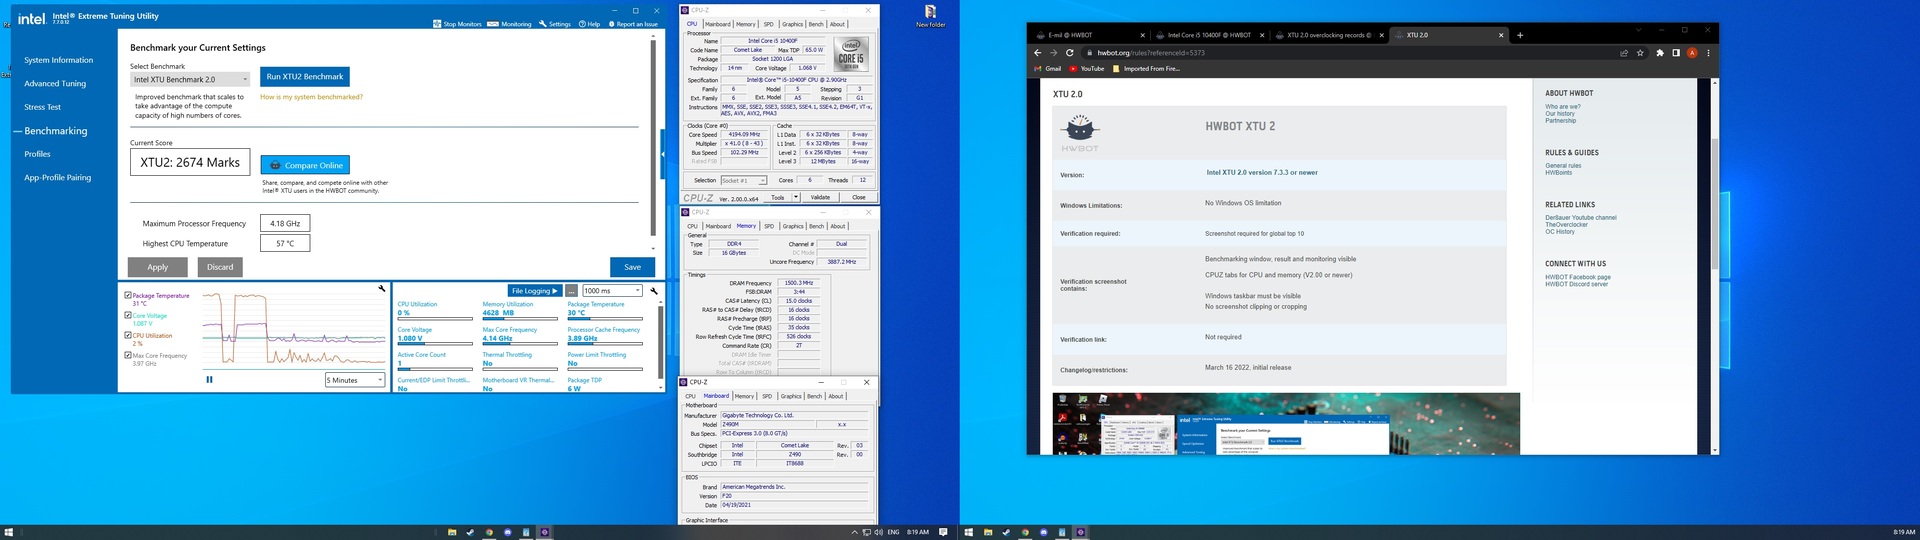Toggle Max Core Frequency graph checkbox

(128, 355)
